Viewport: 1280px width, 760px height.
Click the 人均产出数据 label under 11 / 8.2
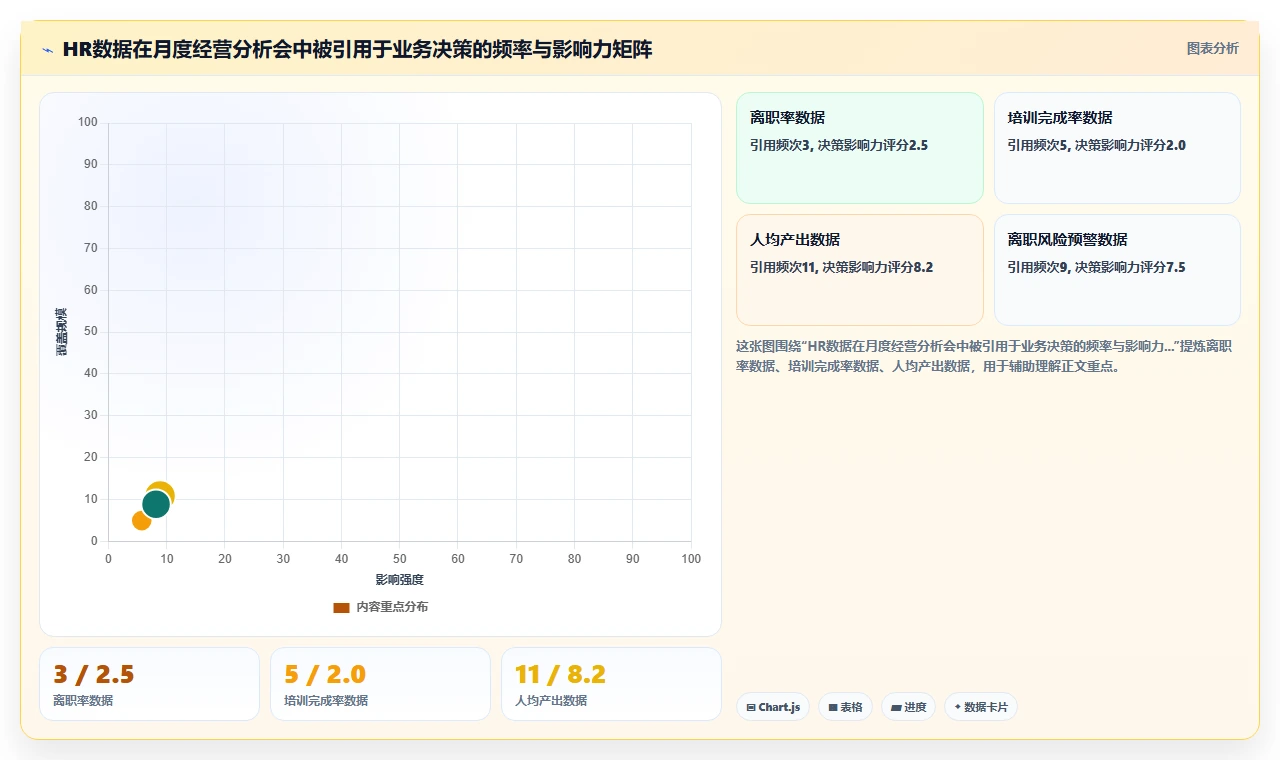pos(551,701)
